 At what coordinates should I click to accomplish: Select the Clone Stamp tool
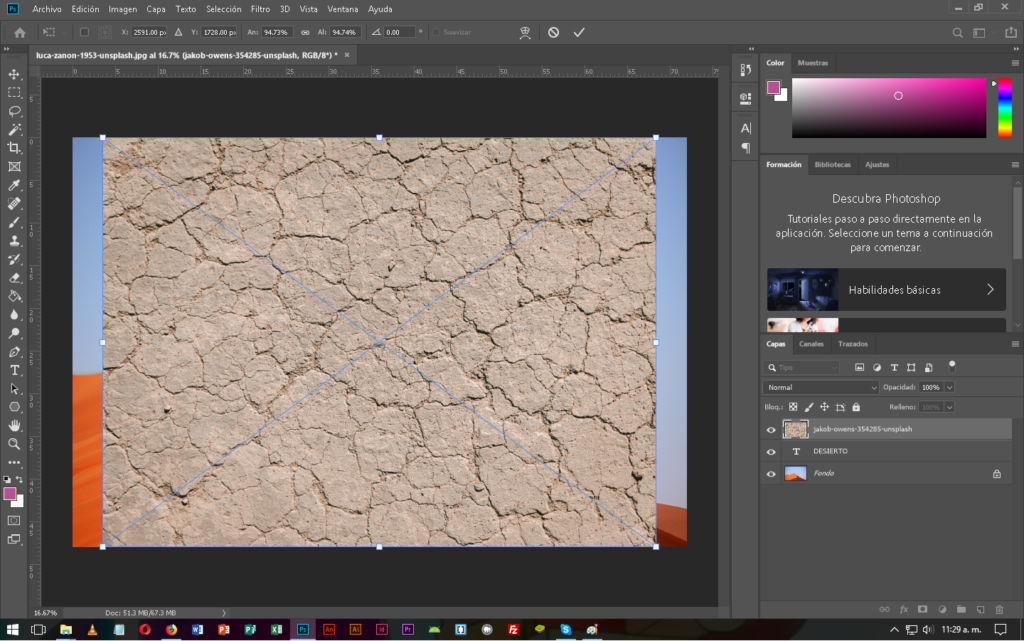point(14,241)
